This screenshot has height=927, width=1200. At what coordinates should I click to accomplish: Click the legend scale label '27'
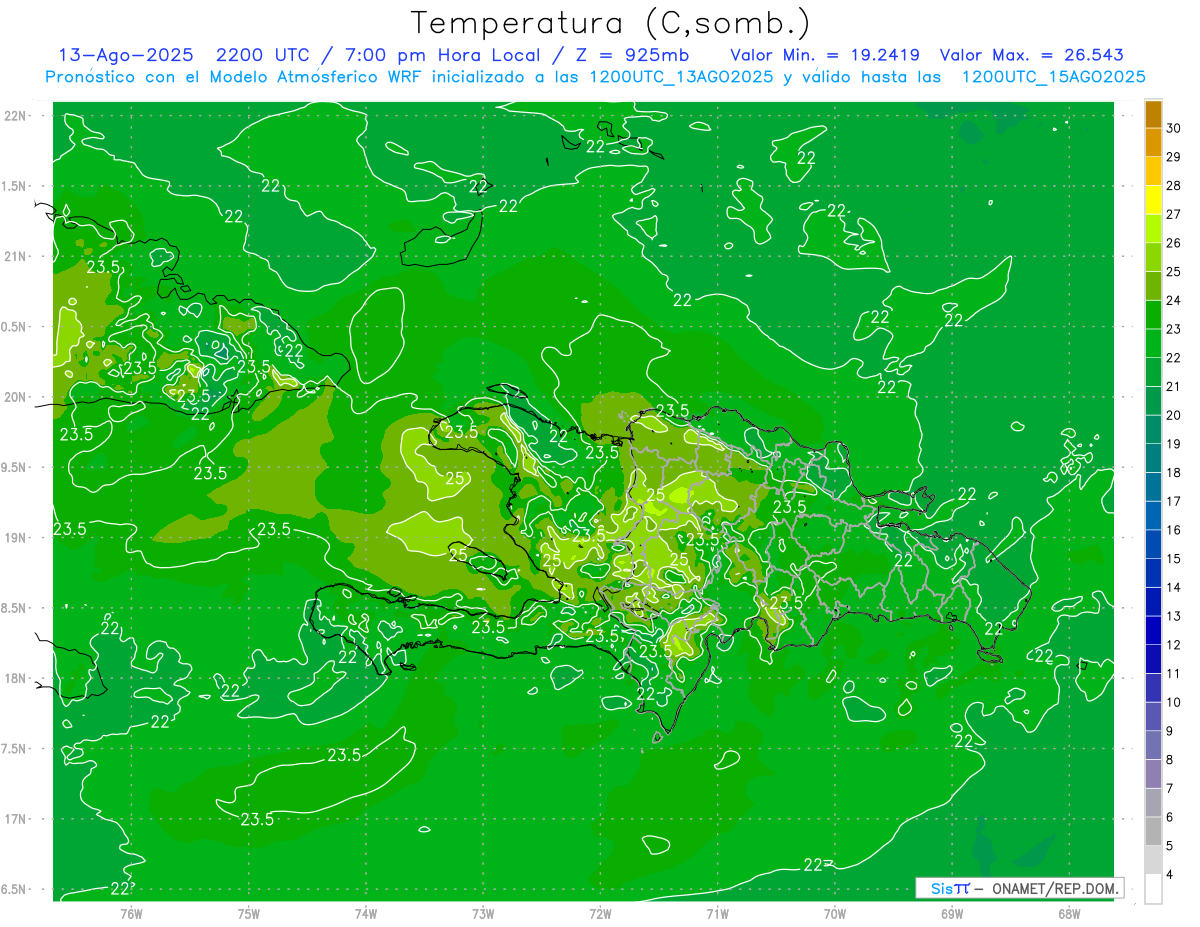click(x=1174, y=214)
